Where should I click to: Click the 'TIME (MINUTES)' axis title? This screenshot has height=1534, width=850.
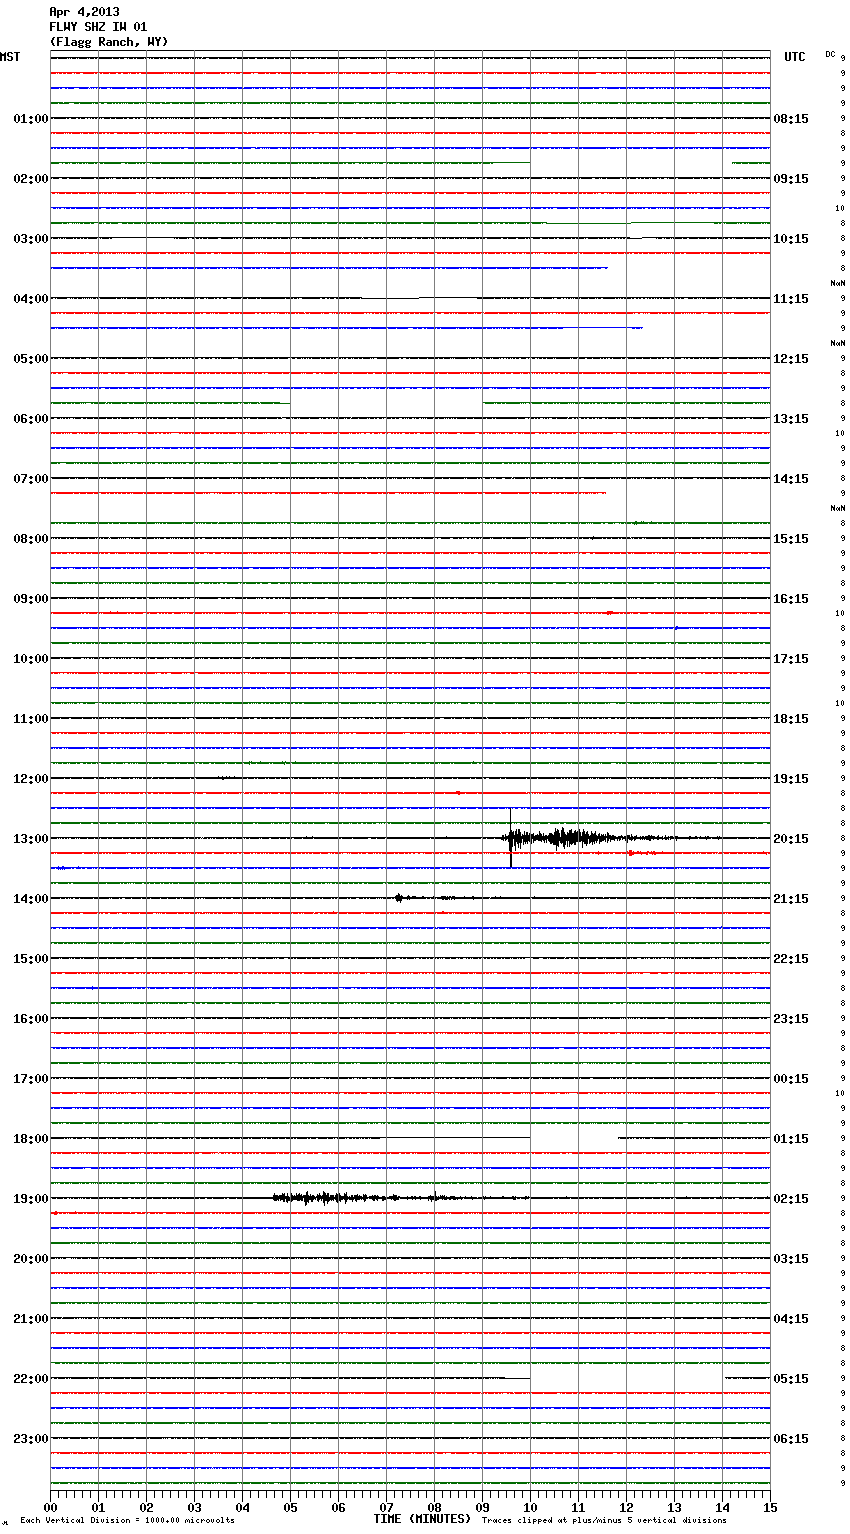coord(422,1519)
